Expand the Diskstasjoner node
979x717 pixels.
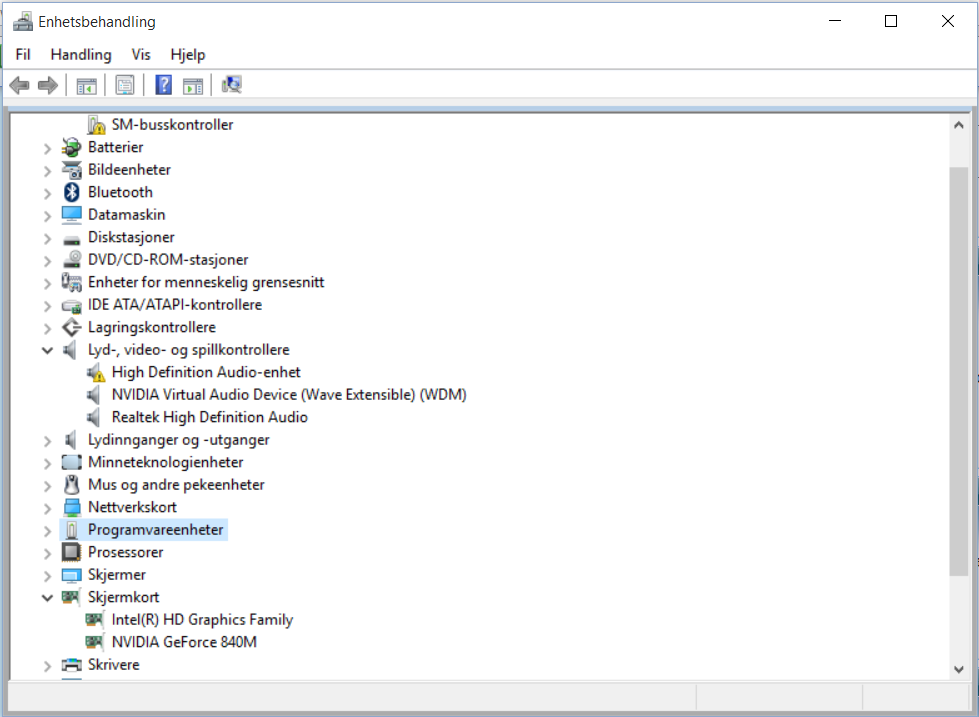coord(47,238)
